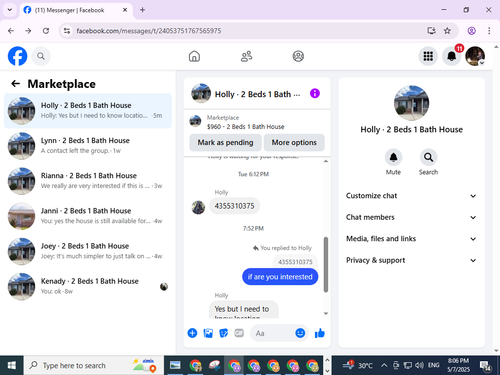This screenshot has width=500, height=375.
Task: Expand Chat members section
Action: 411,217
